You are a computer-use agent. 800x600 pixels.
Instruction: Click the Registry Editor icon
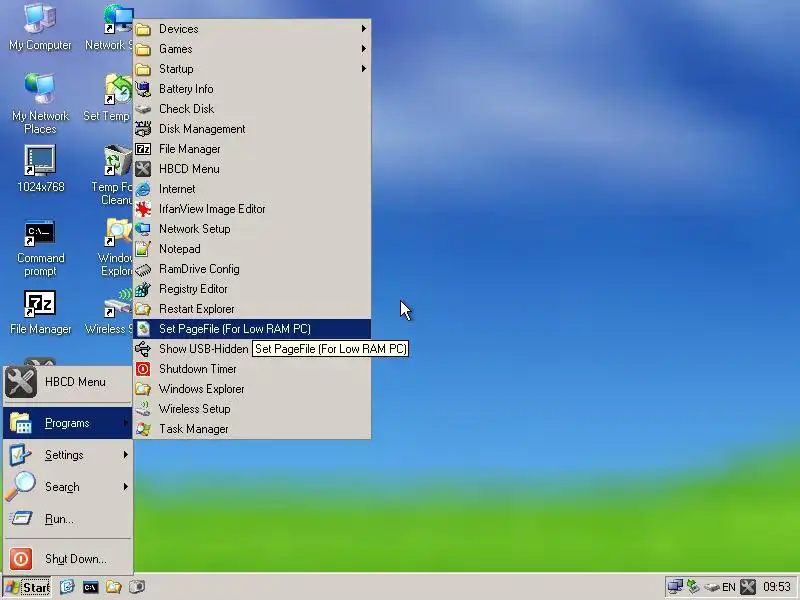pos(143,289)
